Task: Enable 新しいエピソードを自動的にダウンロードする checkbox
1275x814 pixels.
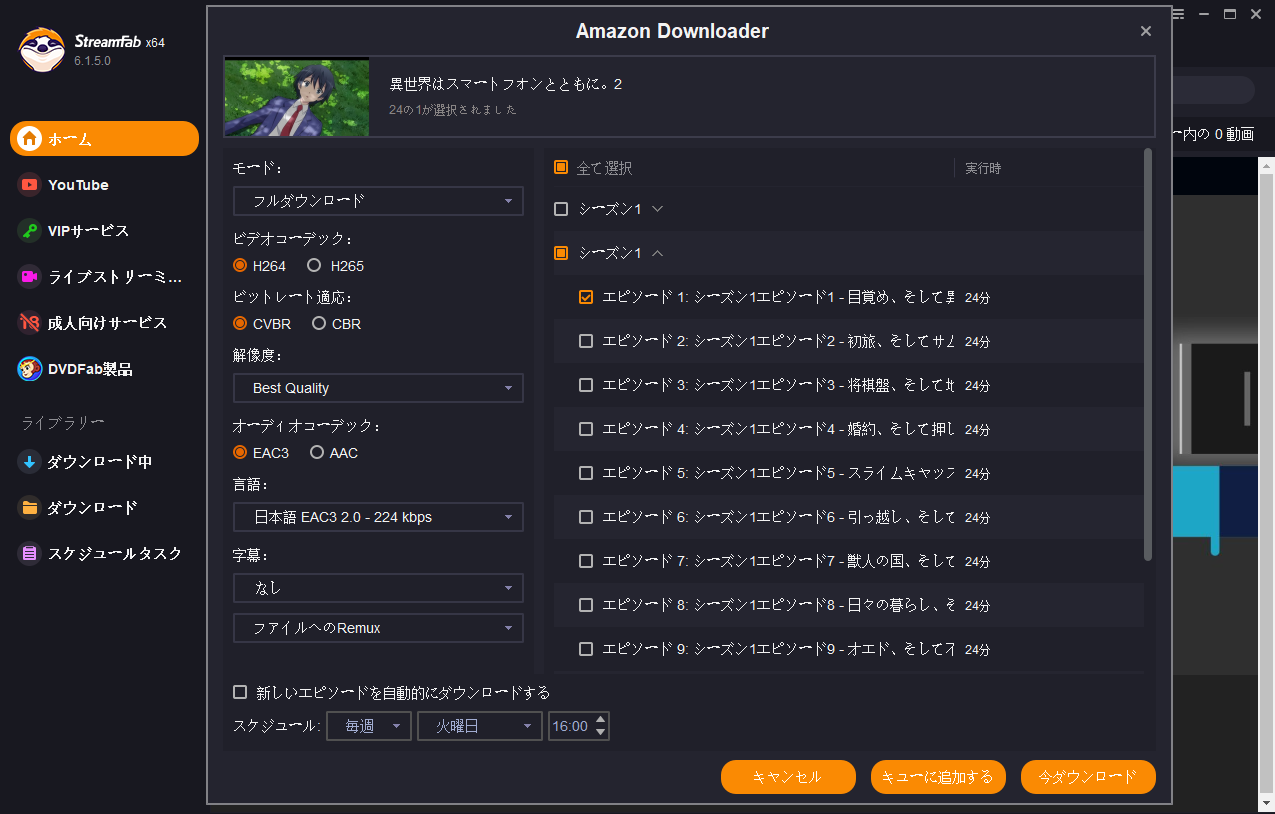Action: 240,692
